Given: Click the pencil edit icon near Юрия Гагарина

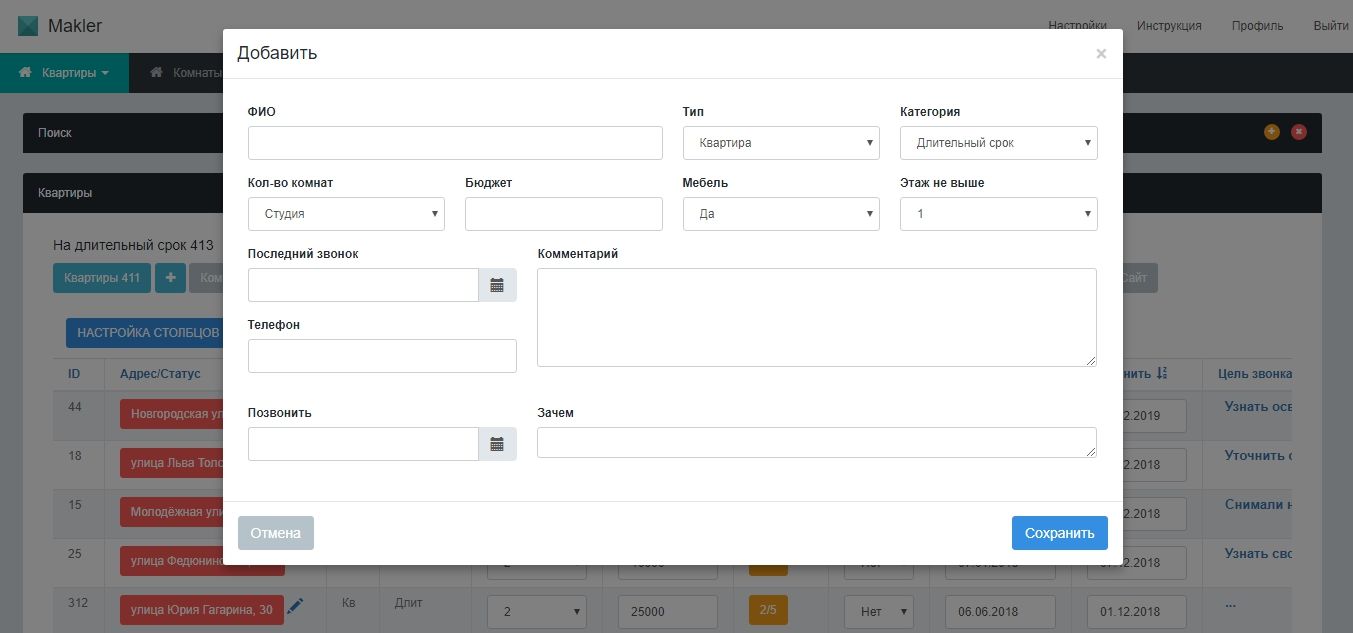Looking at the screenshot, I should (x=294, y=606).
